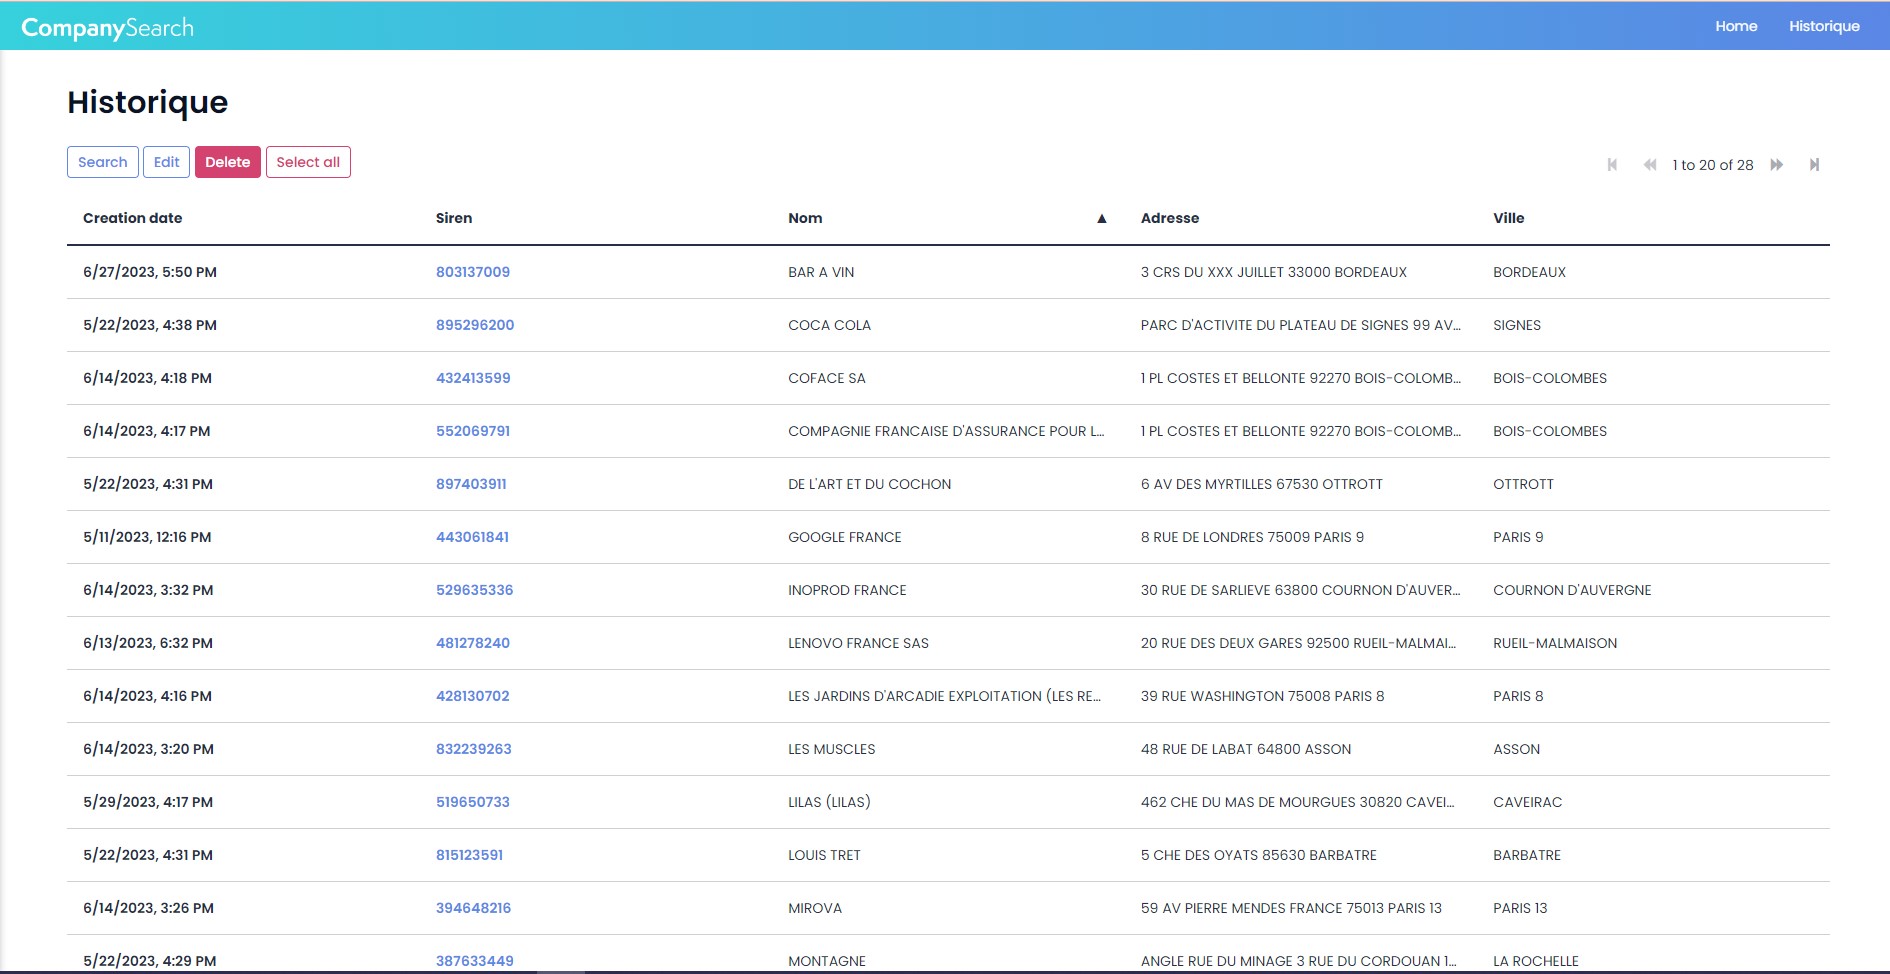Sort by Siren column header
The image size is (1890, 974).
pyautogui.click(x=454, y=218)
